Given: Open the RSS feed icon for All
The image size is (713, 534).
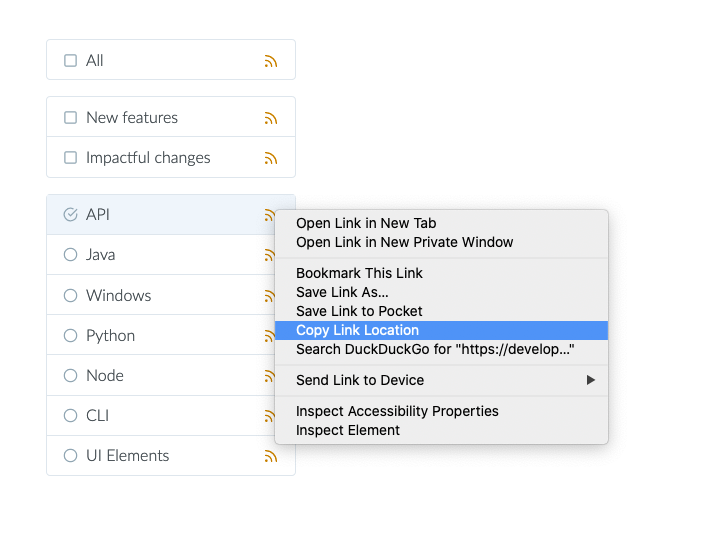Looking at the screenshot, I should [271, 61].
